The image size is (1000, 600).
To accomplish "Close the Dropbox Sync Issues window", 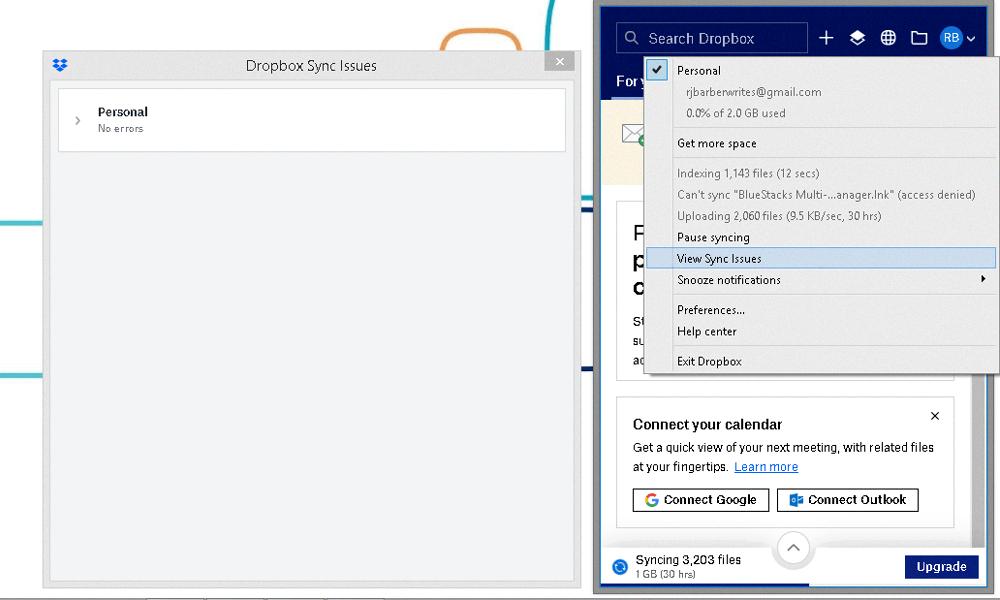I will pos(560,61).
